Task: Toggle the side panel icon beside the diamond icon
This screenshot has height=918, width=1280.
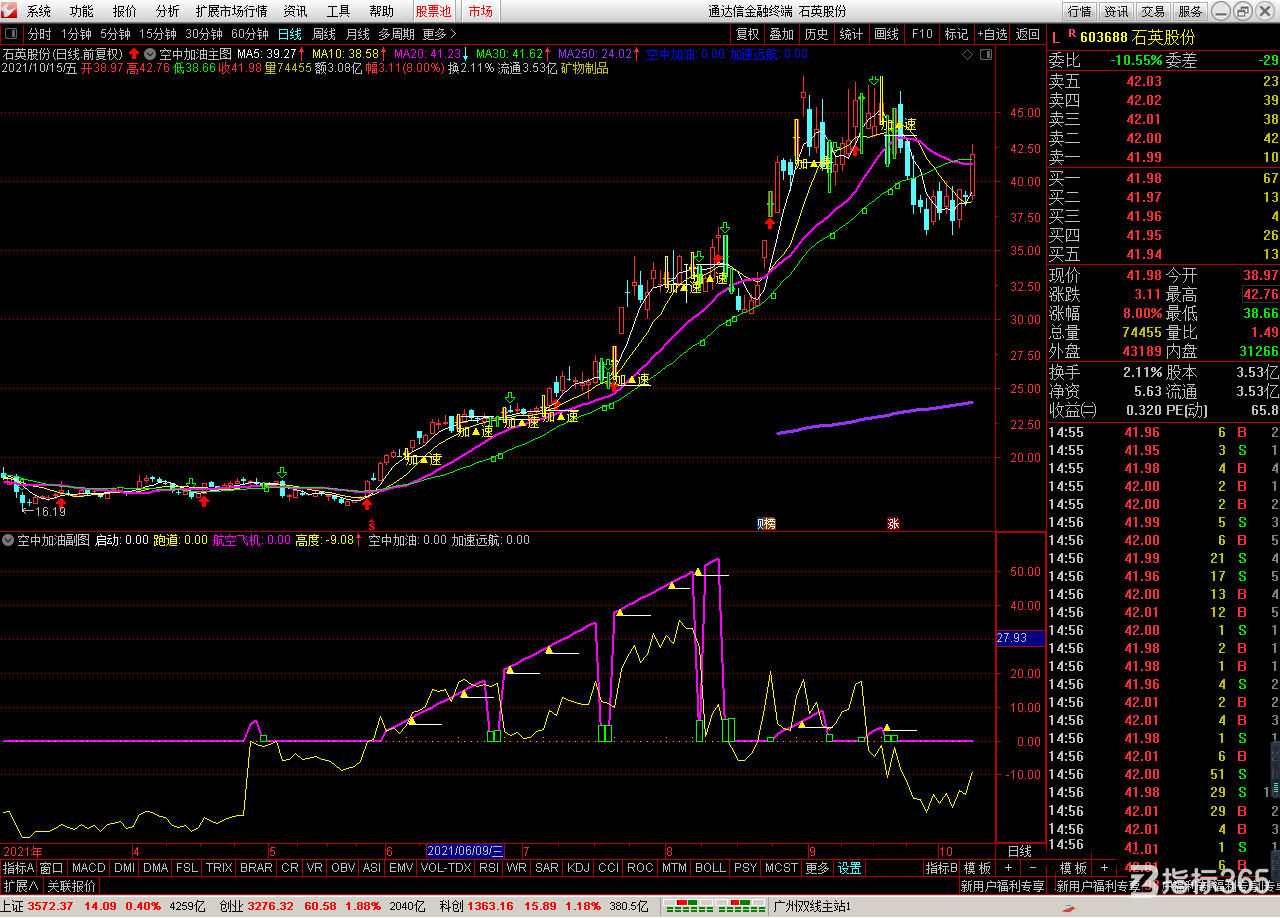Action: (x=985, y=54)
